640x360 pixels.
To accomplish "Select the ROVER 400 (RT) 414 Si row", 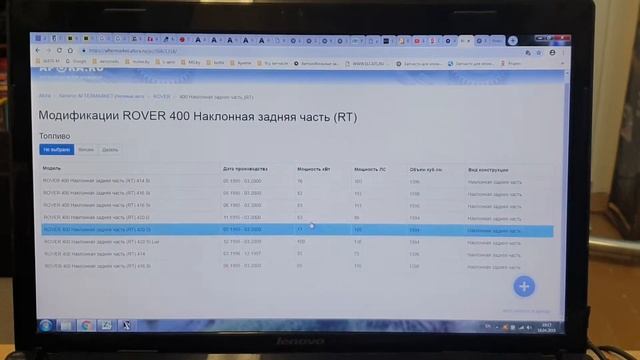I will click(x=297, y=181).
